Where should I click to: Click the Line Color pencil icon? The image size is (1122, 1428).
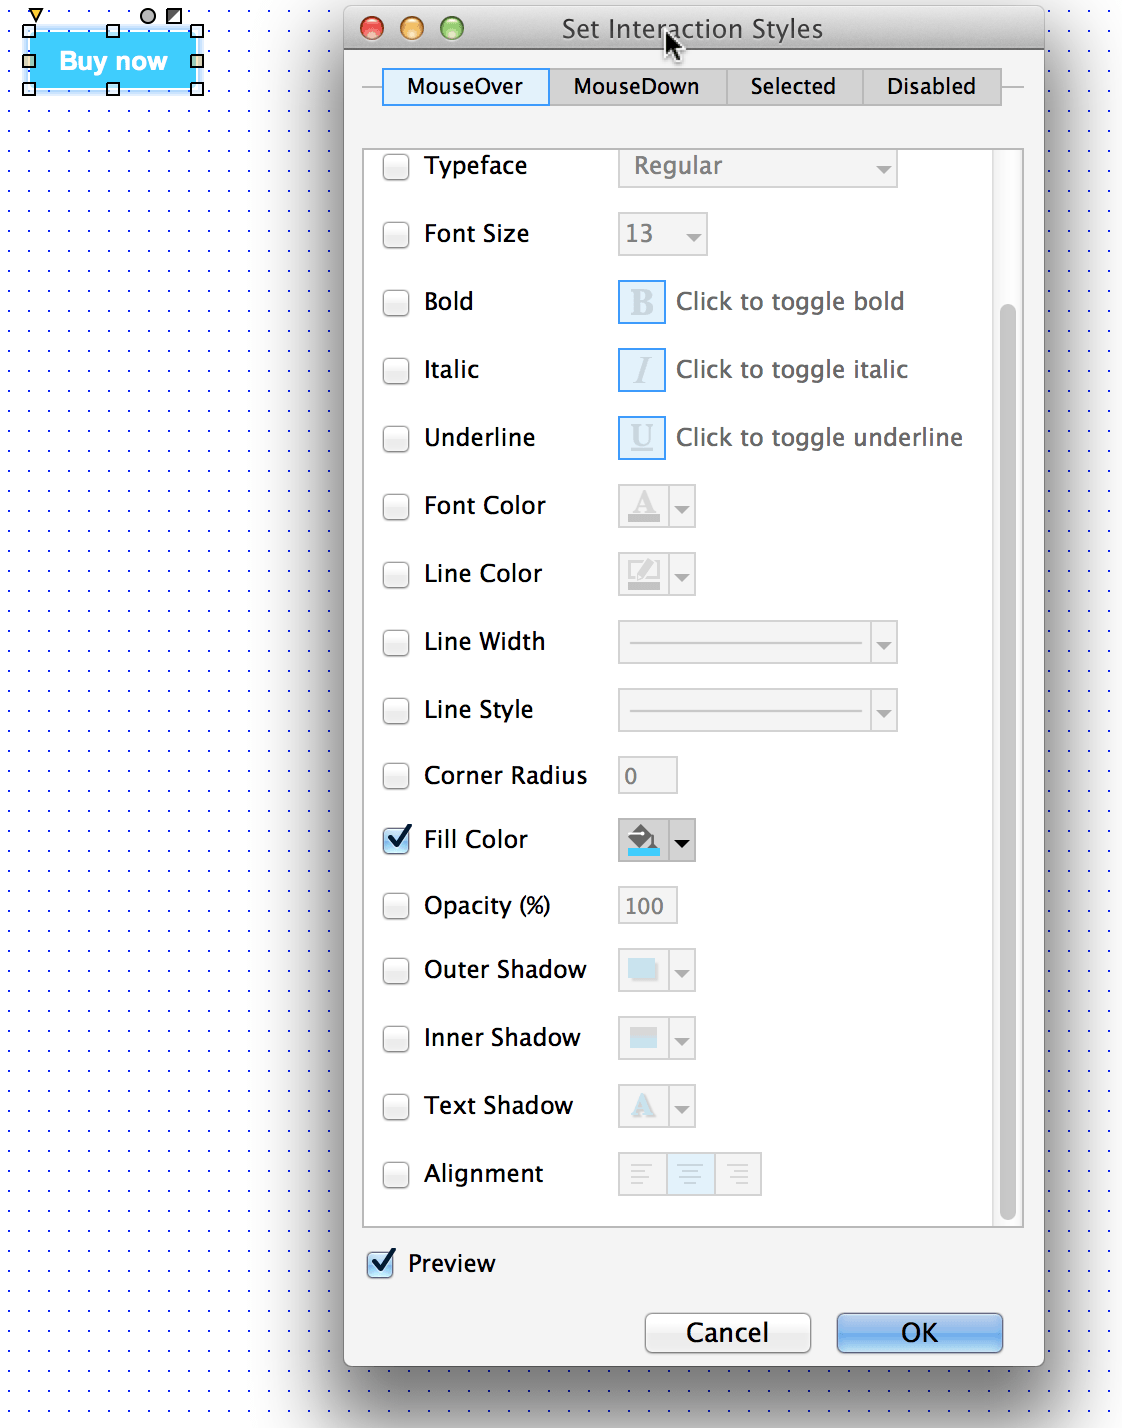(643, 574)
